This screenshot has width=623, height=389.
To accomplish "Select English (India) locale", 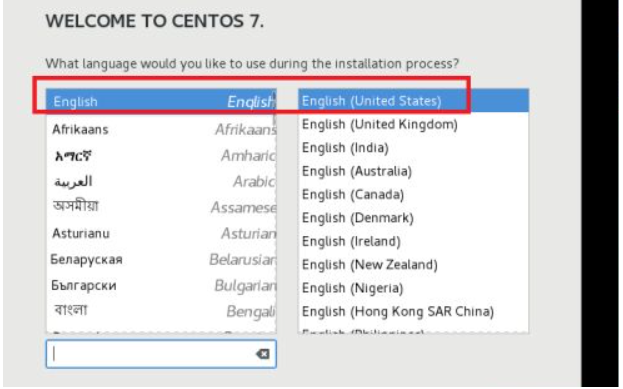I will [x=413, y=148].
